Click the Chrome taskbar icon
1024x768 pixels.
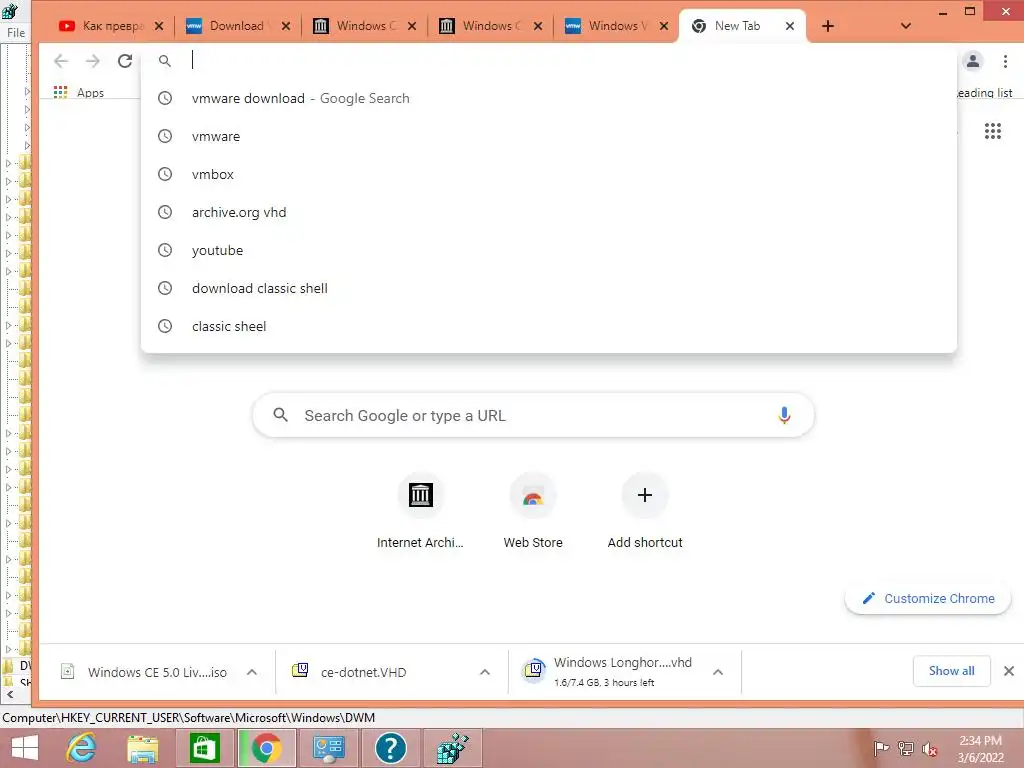coord(266,748)
